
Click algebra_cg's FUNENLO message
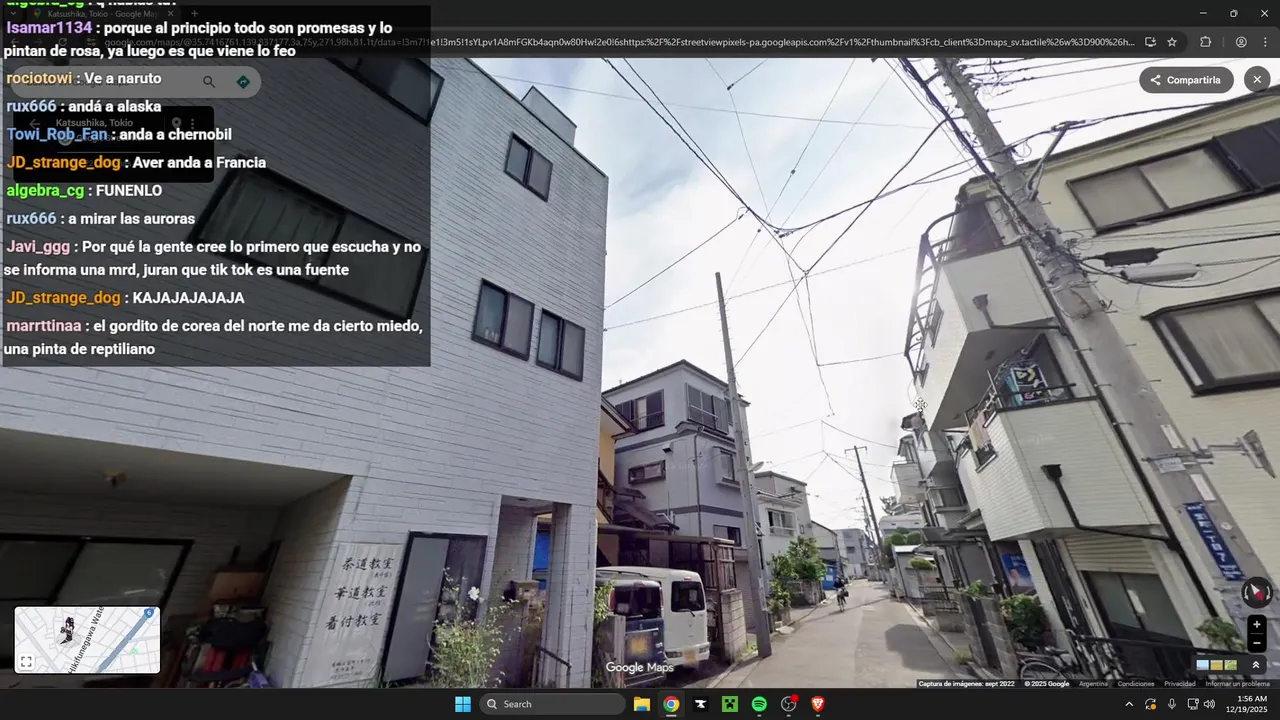point(84,190)
